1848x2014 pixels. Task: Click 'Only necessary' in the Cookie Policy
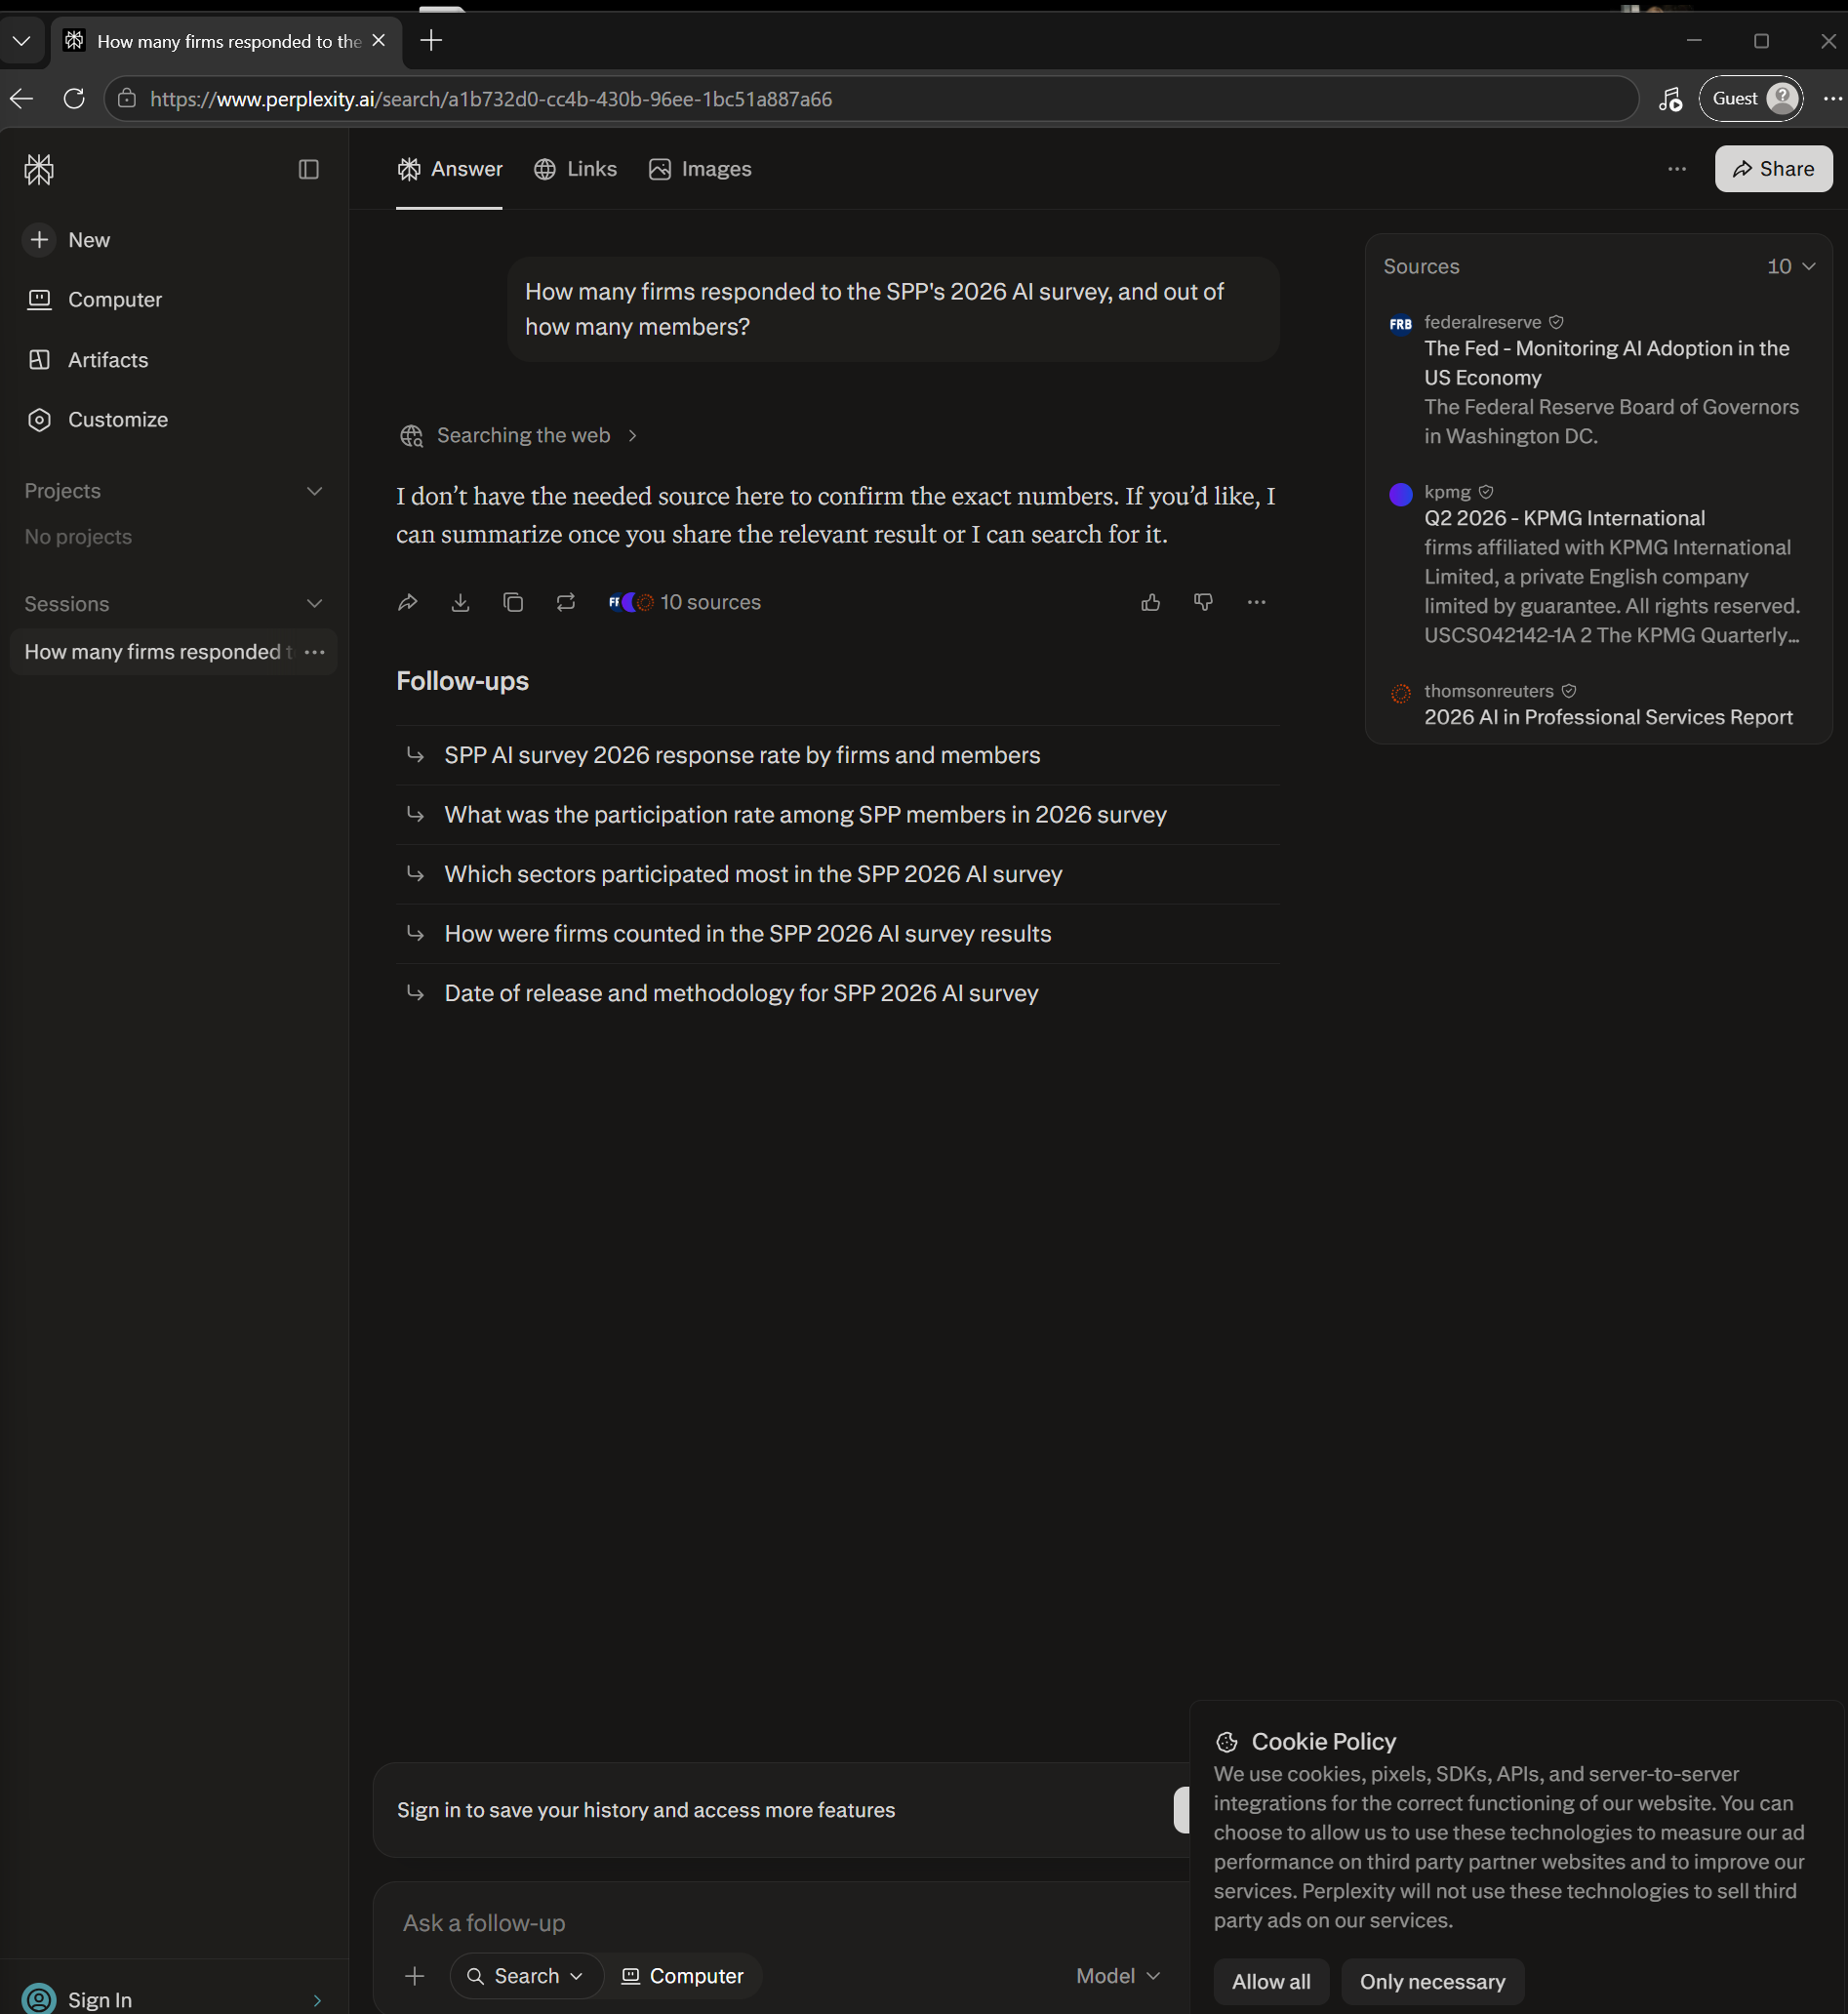pyautogui.click(x=1432, y=1981)
